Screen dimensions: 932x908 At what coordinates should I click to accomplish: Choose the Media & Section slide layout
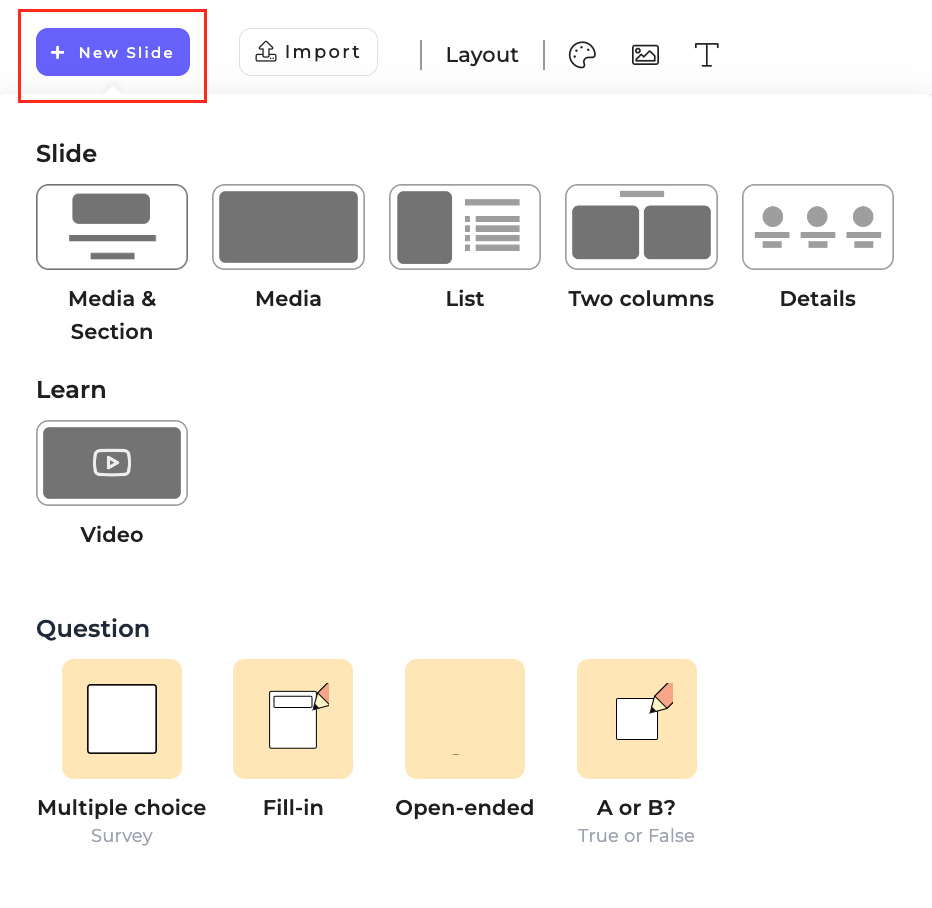click(112, 227)
